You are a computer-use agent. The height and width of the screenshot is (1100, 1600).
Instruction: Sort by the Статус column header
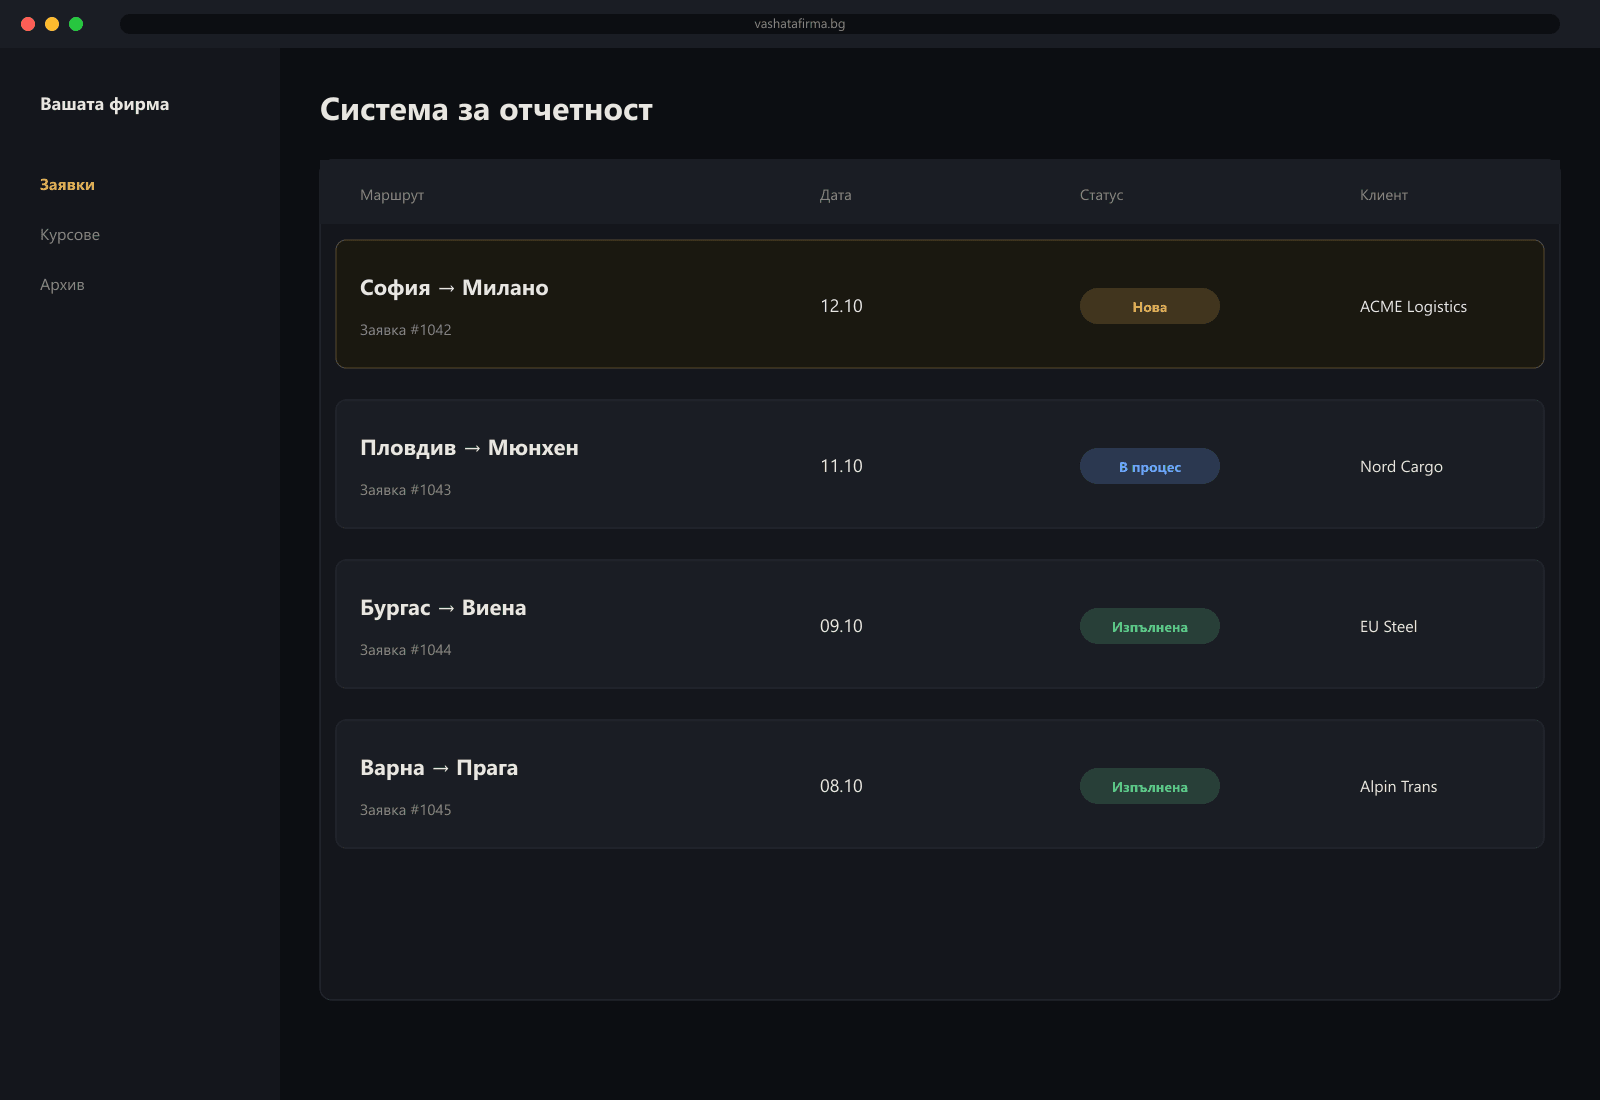[x=1101, y=195]
